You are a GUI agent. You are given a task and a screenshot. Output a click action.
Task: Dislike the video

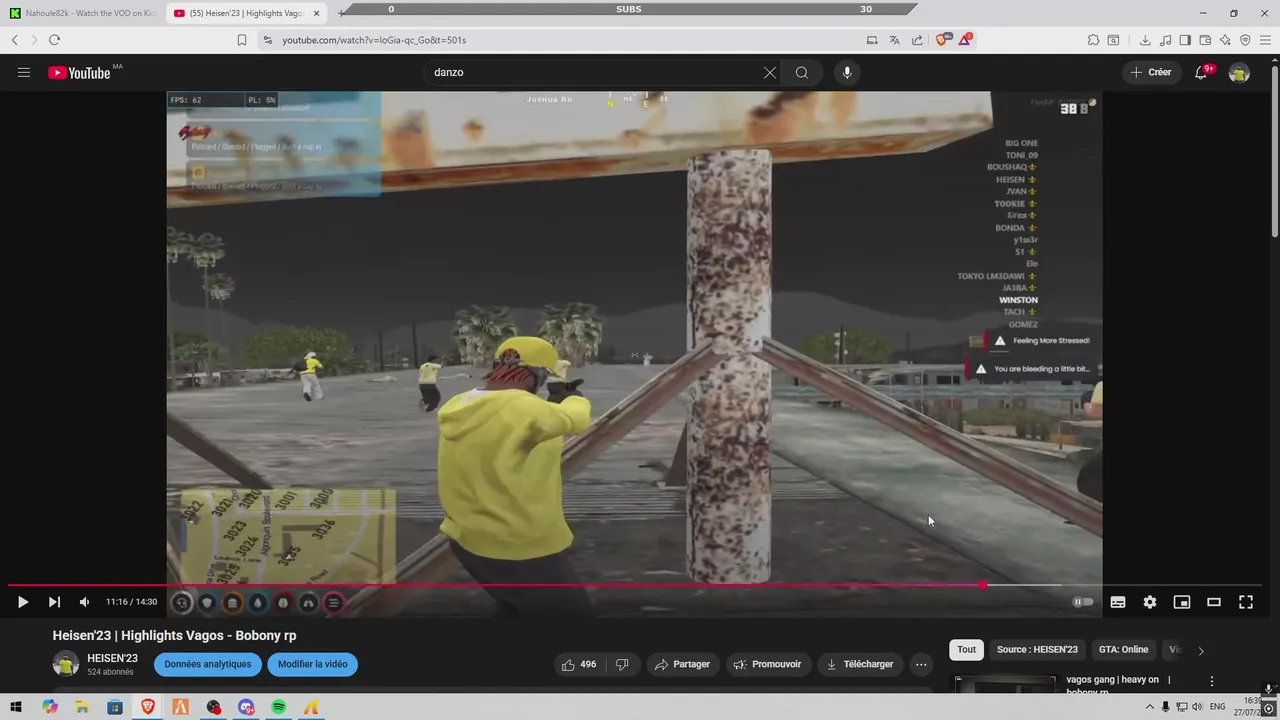(622, 664)
